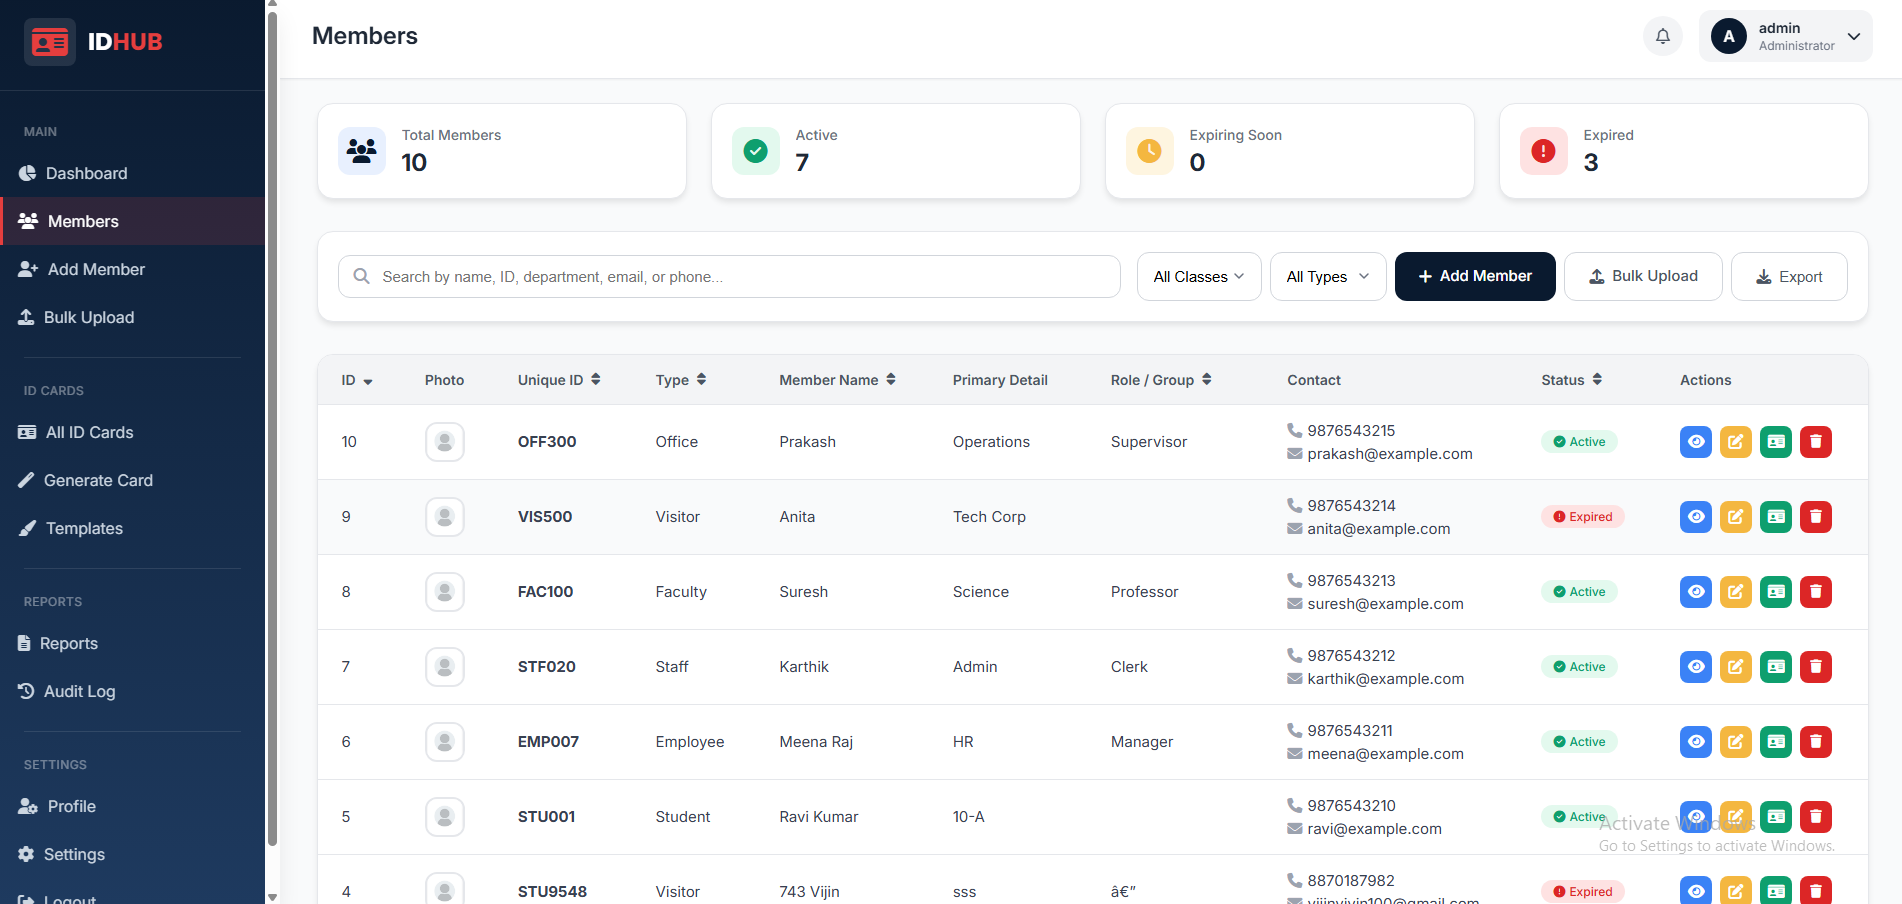Viewport: 1902px width, 904px height.
Task: View Meena Raj's record via eye icon
Action: coord(1695,742)
